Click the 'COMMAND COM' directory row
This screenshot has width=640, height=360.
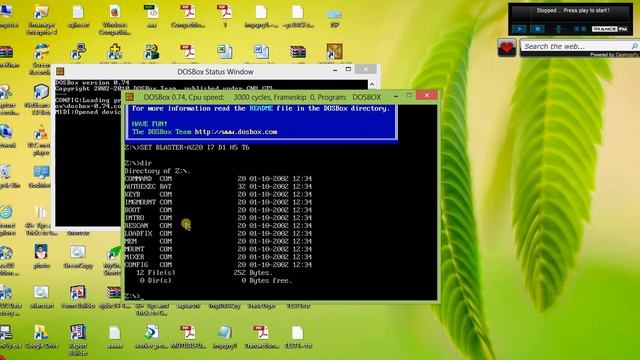coord(218,179)
